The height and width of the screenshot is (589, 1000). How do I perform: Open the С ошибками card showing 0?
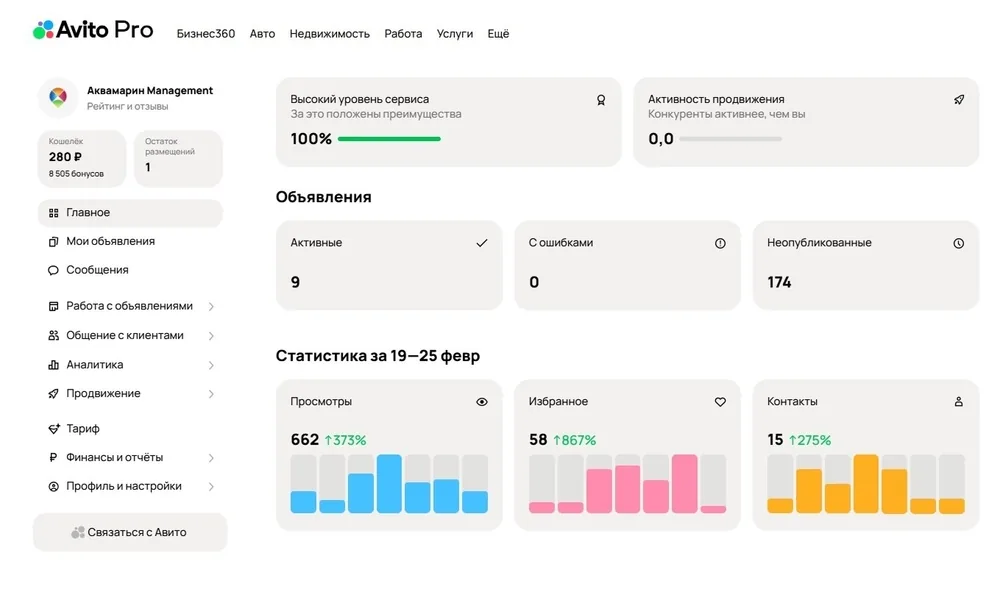coord(628,265)
